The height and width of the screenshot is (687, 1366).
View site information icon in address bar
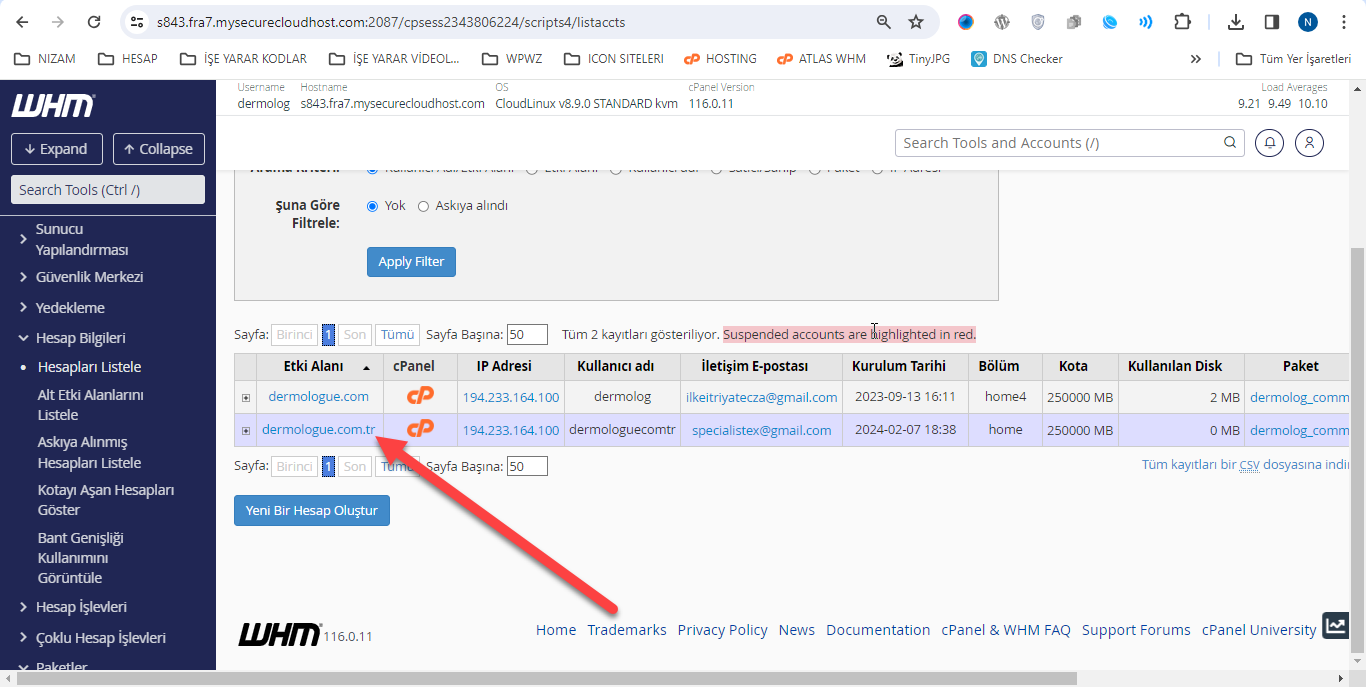point(138,22)
